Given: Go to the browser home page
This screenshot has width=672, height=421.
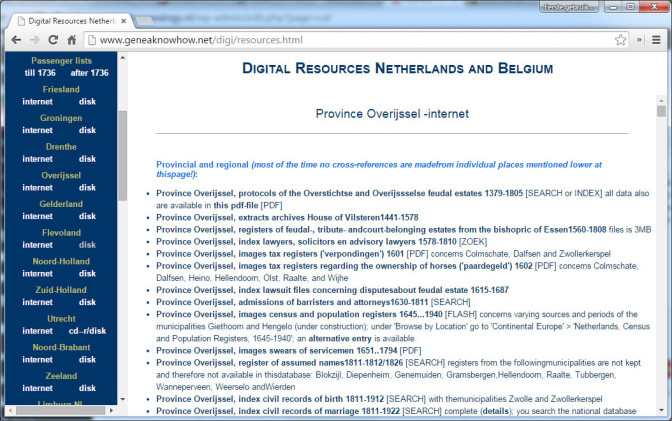Looking at the screenshot, I should click(72, 40).
